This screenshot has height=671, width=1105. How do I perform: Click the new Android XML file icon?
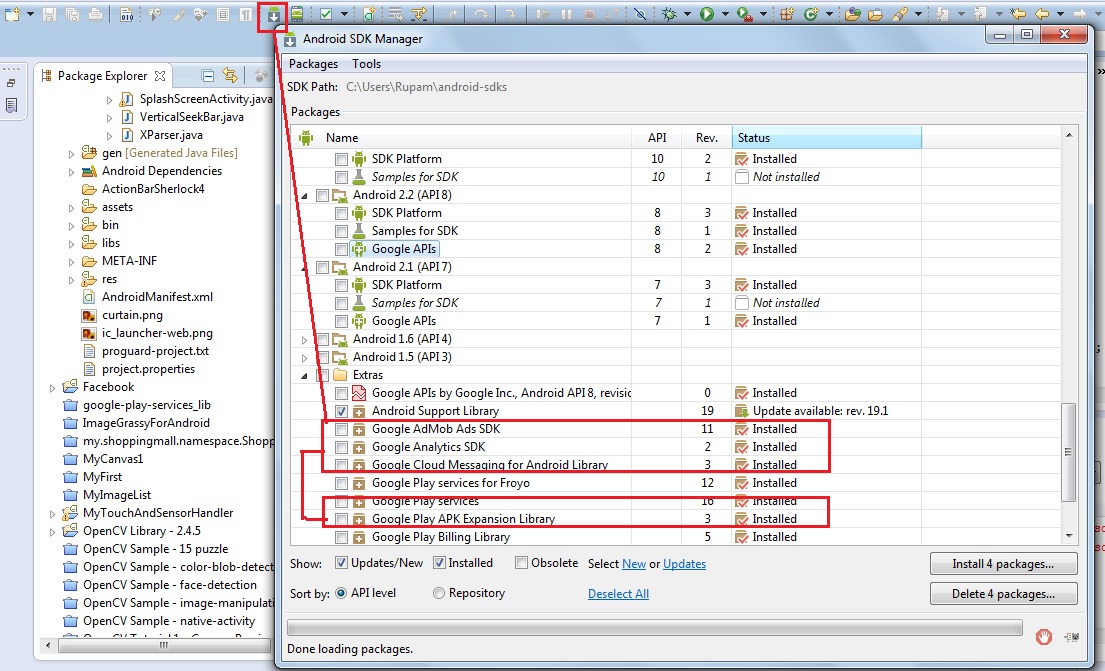[x=369, y=13]
